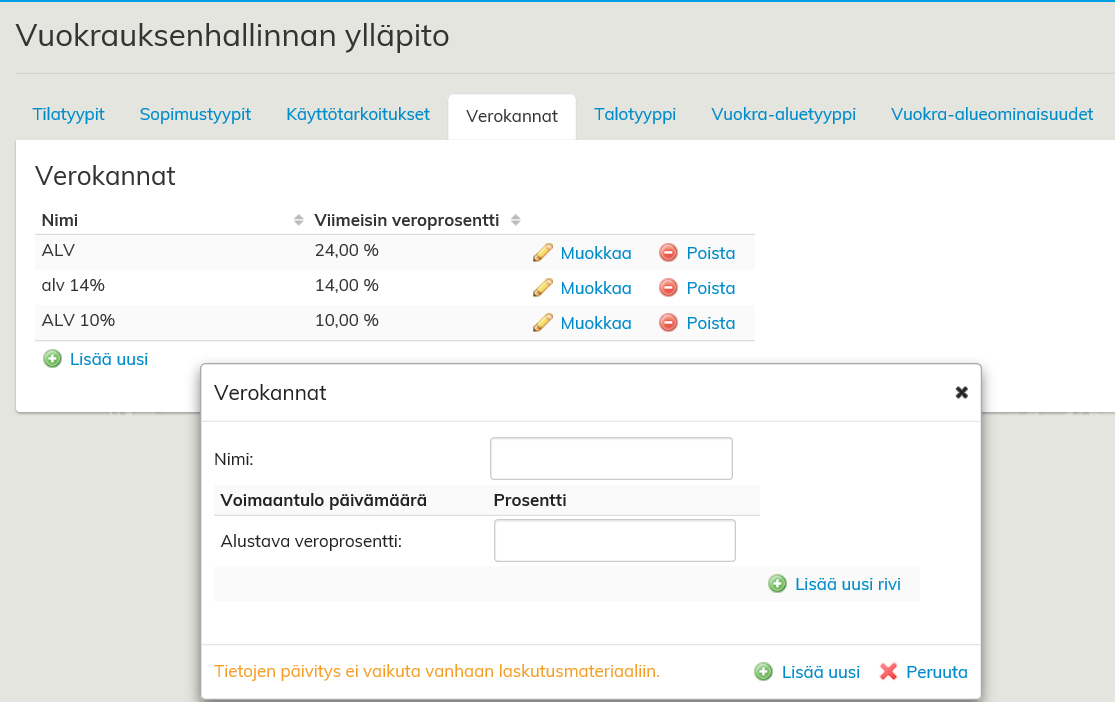Switch to the Tilatyypit tab
The image size is (1115, 702).
point(68,114)
